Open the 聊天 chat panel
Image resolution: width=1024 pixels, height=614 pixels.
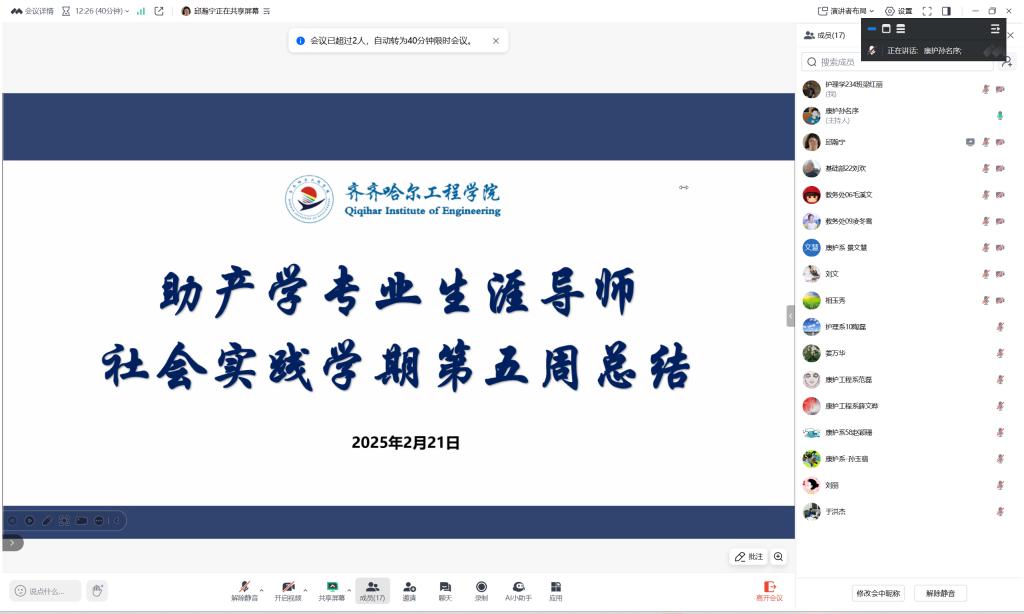(x=445, y=590)
